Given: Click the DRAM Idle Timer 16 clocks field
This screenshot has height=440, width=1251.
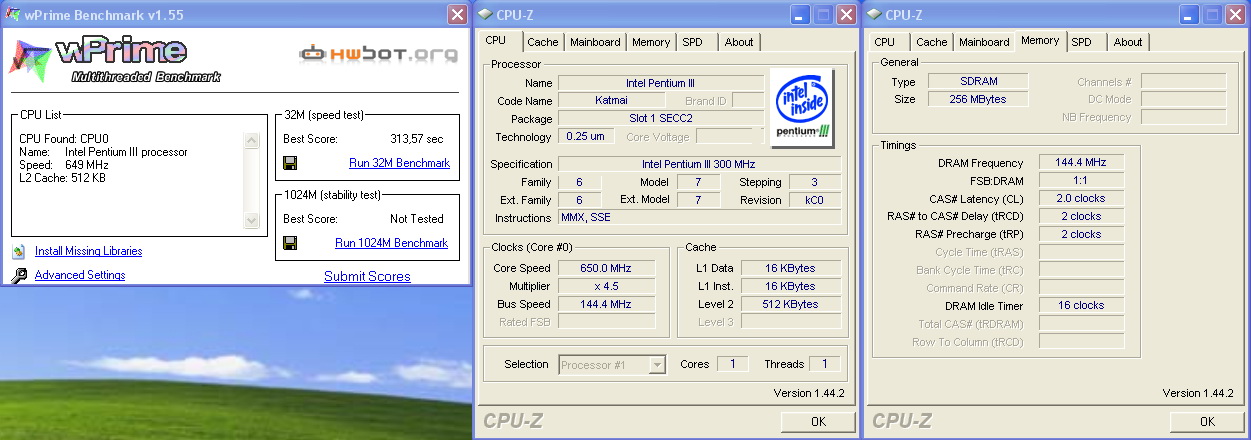Looking at the screenshot, I should click(1081, 306).
